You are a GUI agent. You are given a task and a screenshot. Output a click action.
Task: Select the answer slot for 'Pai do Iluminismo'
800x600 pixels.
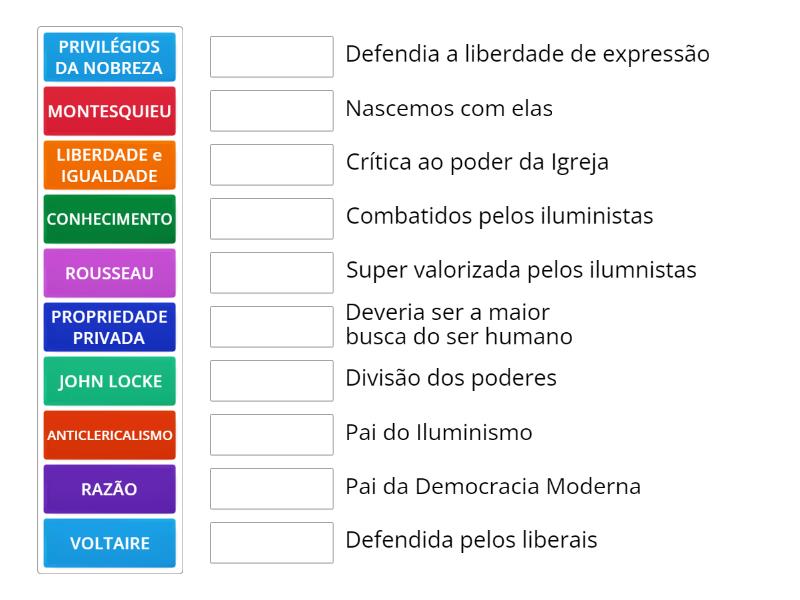point(272,435)
